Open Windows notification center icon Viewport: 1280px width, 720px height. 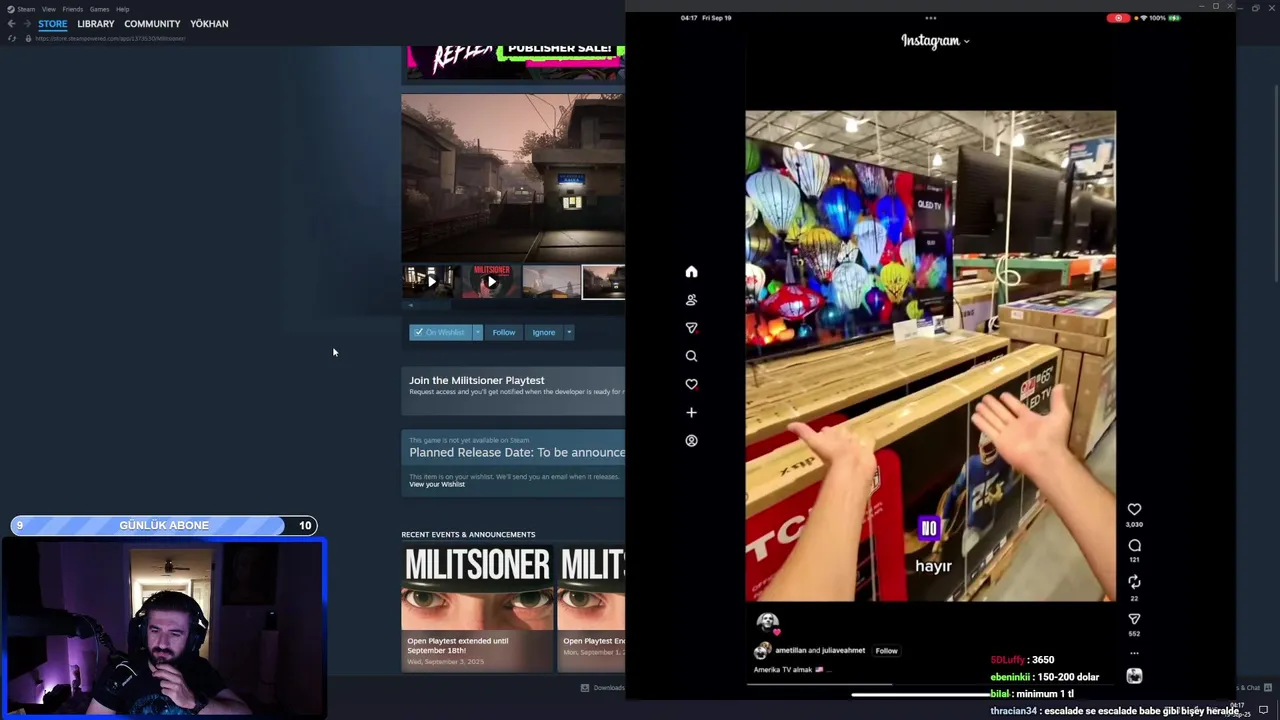pos(1263,710)
